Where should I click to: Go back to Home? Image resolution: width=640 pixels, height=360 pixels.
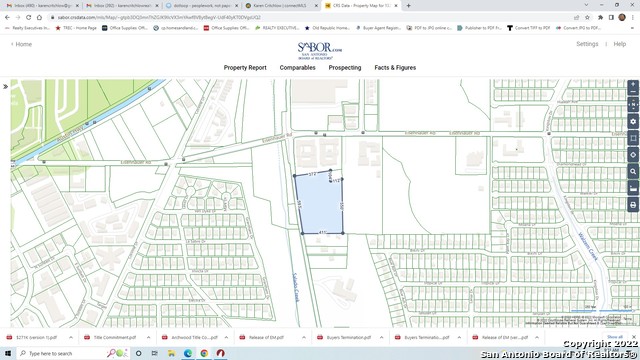click(x=21, y=44)
